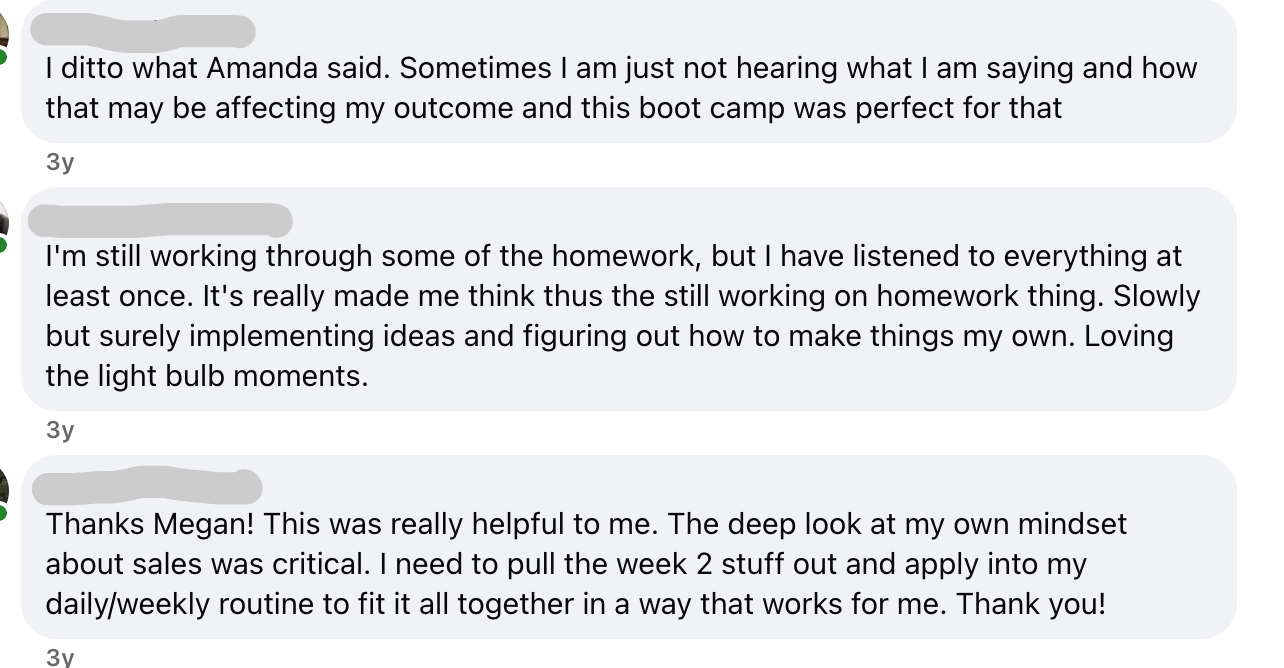Image resolution: width=1284 pixels, height=668 pixels.
Task: Open the blurred author name above the Thanks Megan comment
Action: coord(147,487)
